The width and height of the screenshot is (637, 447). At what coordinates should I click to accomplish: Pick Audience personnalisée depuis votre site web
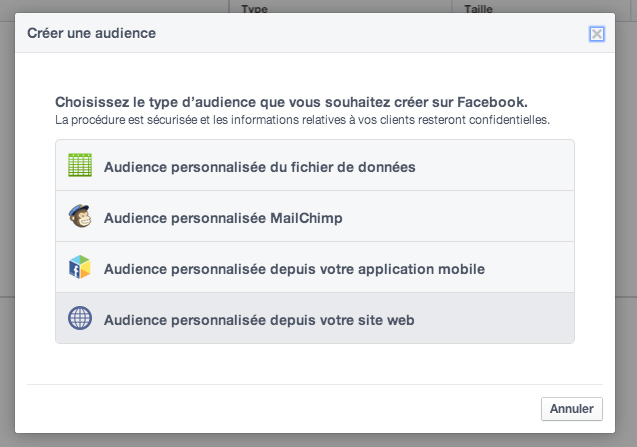(315, 318)
